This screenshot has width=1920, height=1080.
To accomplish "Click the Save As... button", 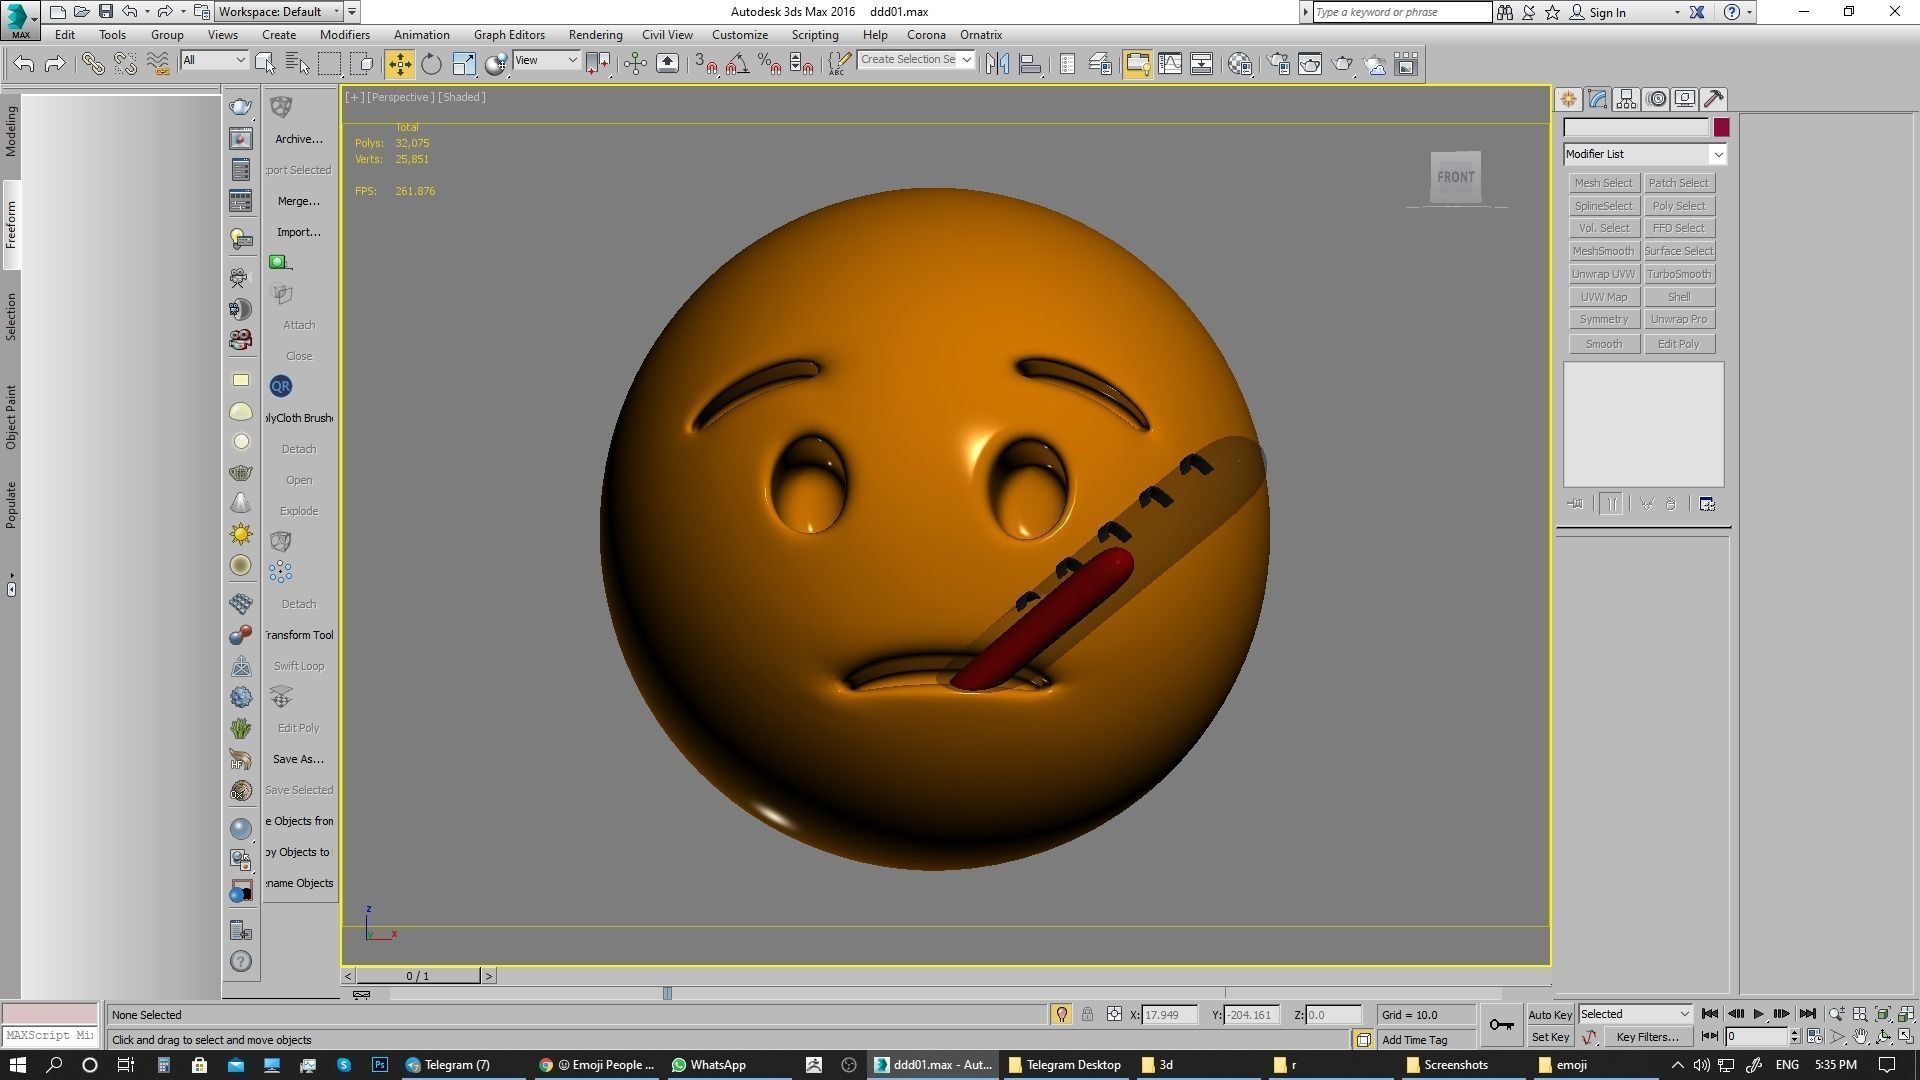I will (x=298, y=759).
